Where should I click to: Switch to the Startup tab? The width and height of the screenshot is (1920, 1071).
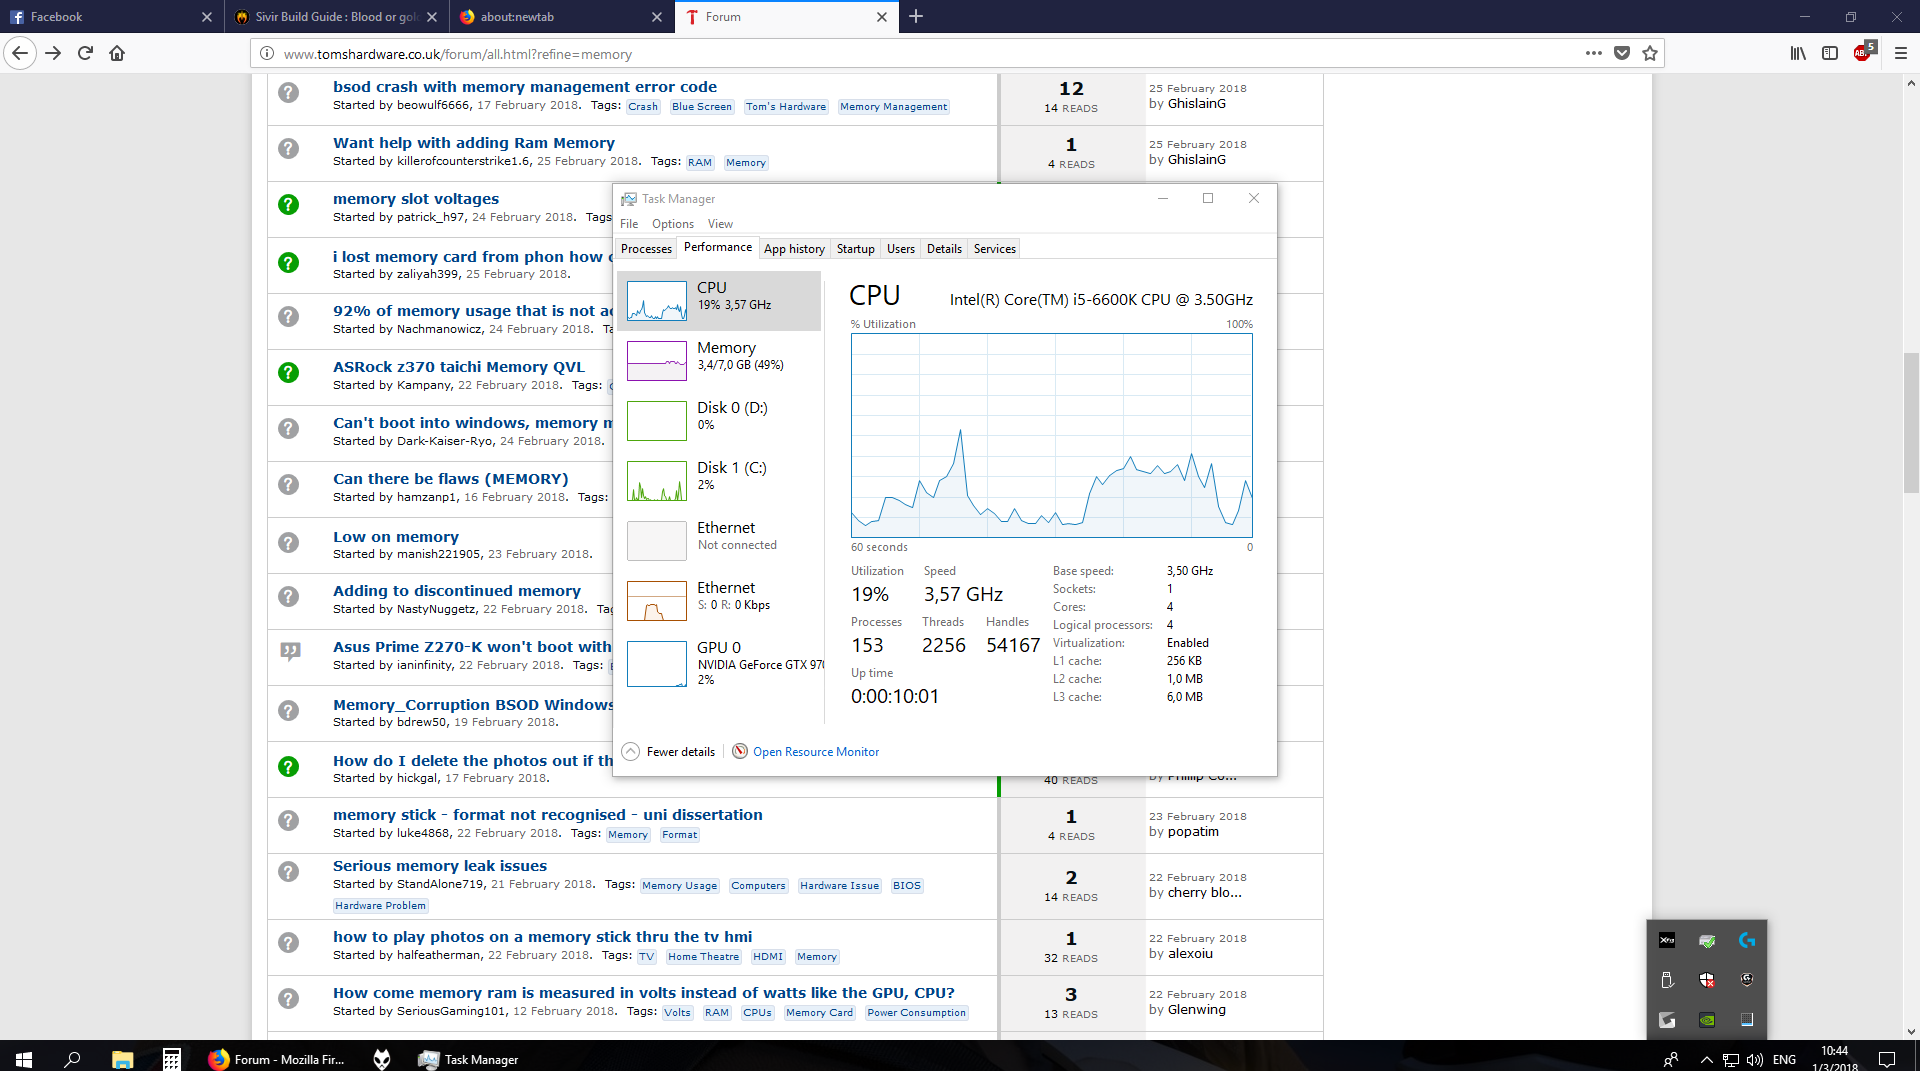855,249
